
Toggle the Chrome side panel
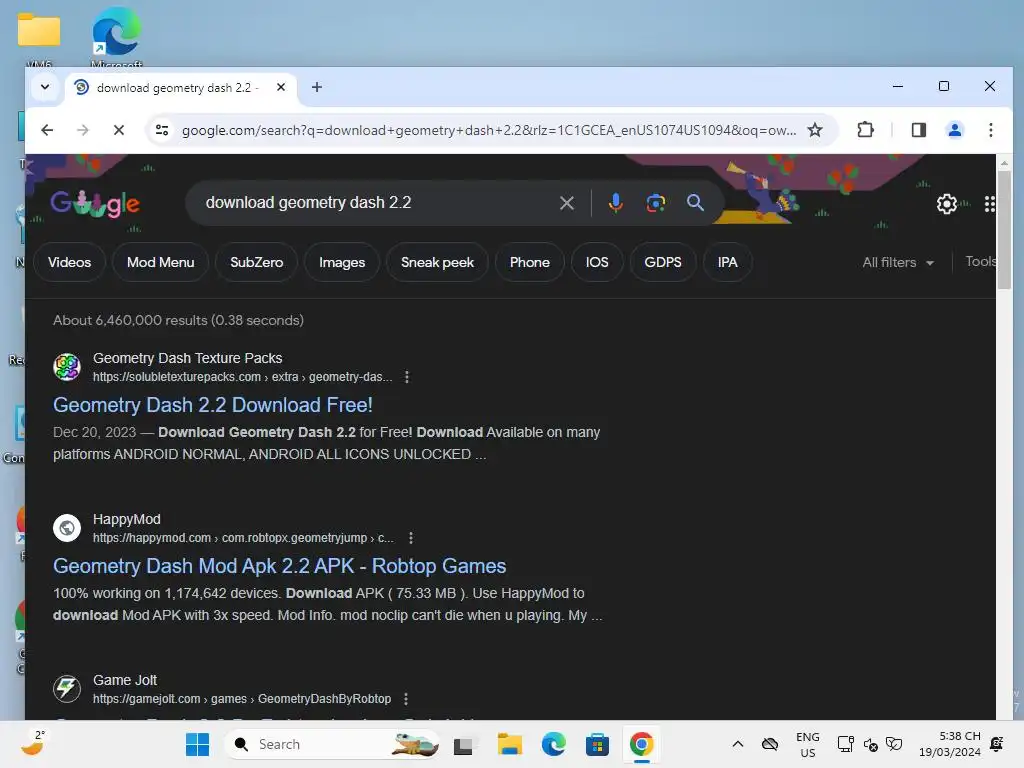click(919, 130)
